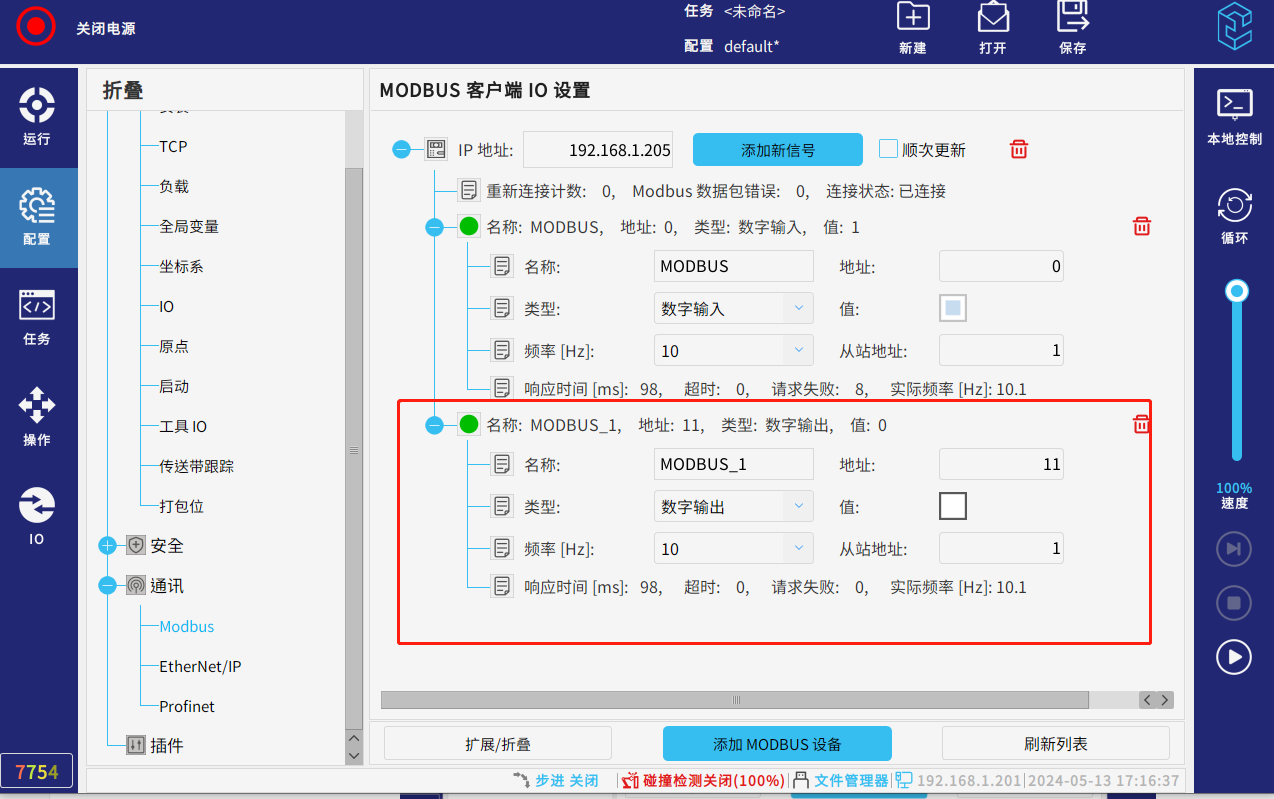
Task: Toggle the MODBUS_1 digital output value checkbox
Action: 952,507
